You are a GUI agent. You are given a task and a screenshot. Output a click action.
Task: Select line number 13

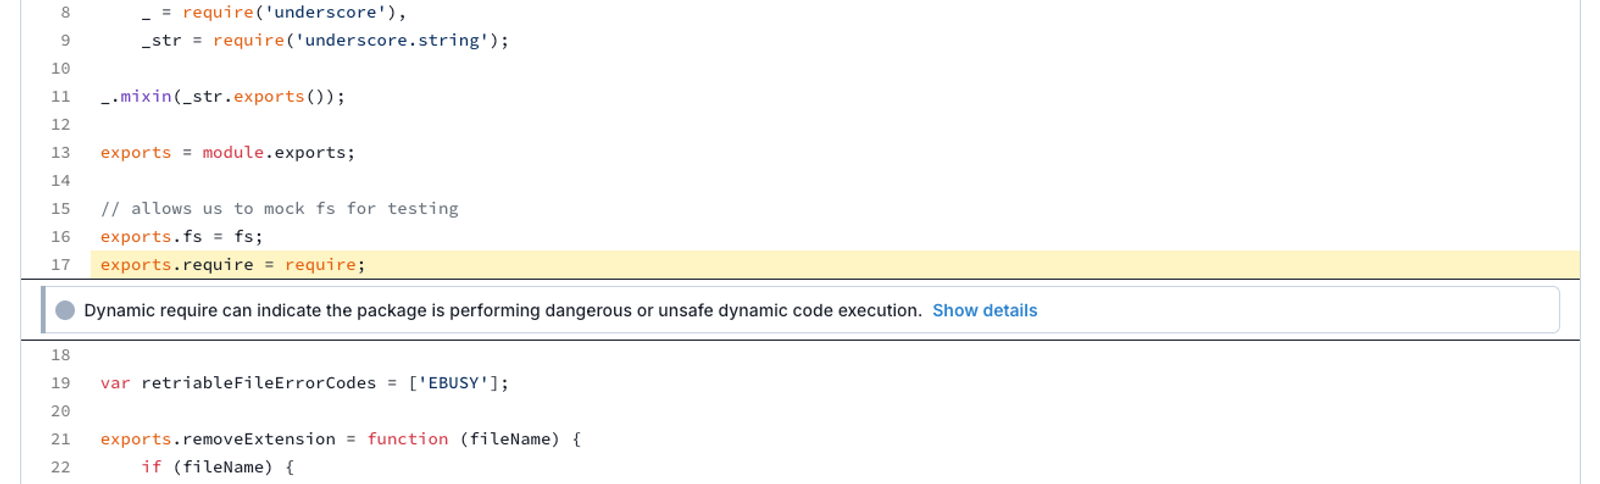pyautogui.click(x=60, y=152)
